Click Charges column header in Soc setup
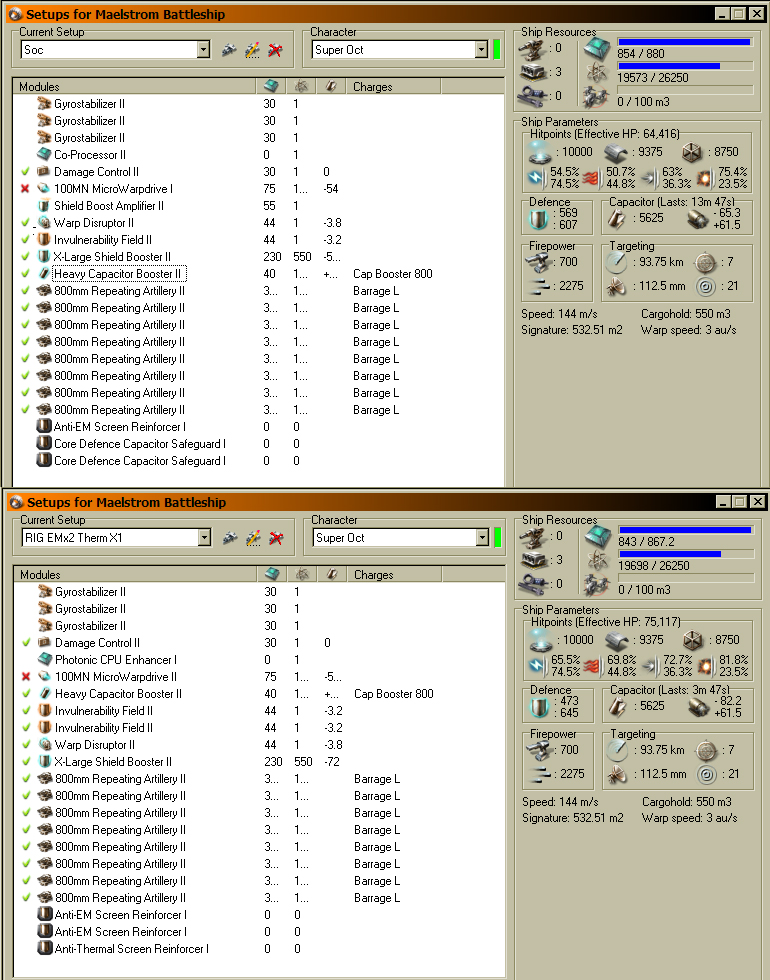 [394, 86]
